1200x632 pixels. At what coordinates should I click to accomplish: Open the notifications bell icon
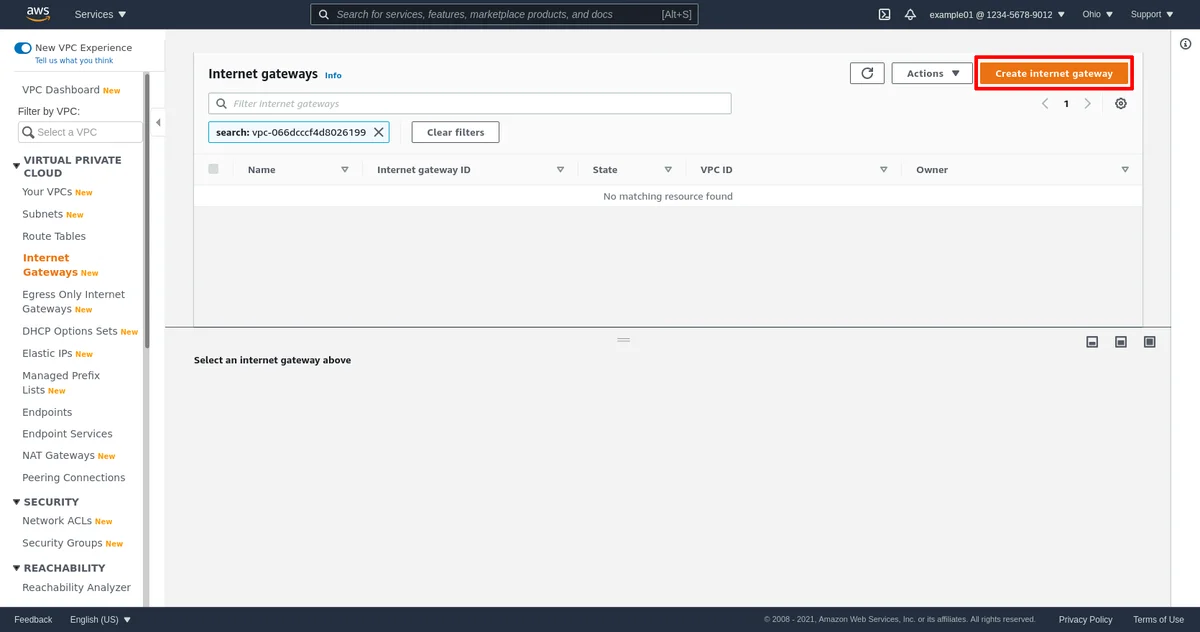pos(910,15)
